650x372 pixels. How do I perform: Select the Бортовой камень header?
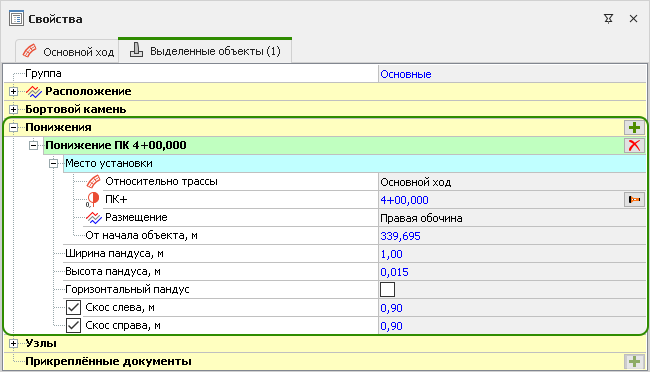pyautogui.click(x=76, y=109)
